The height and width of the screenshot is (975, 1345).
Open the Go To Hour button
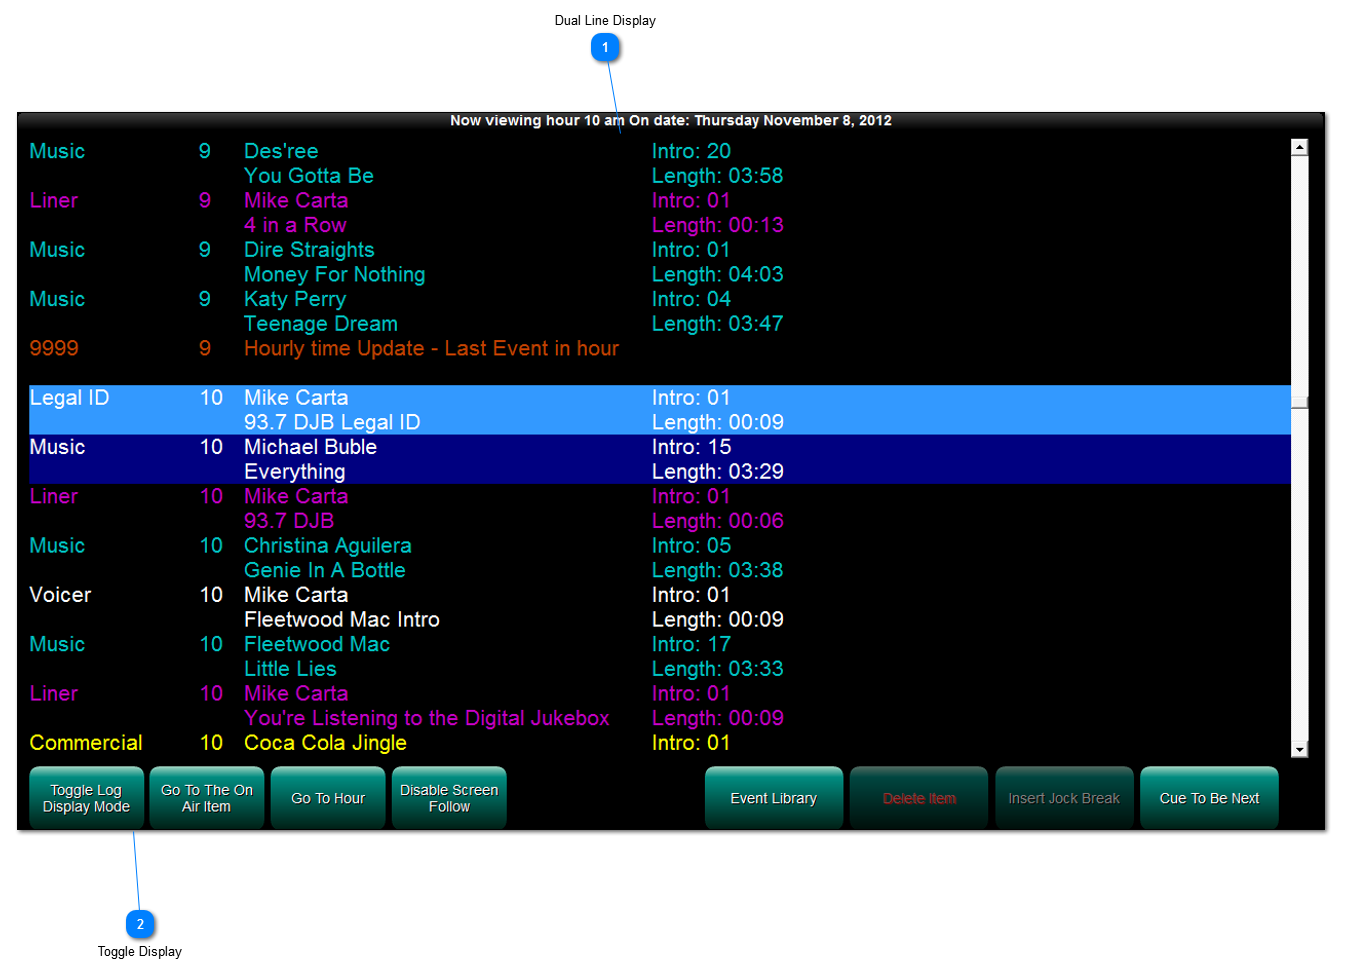[x=327, y=798]
